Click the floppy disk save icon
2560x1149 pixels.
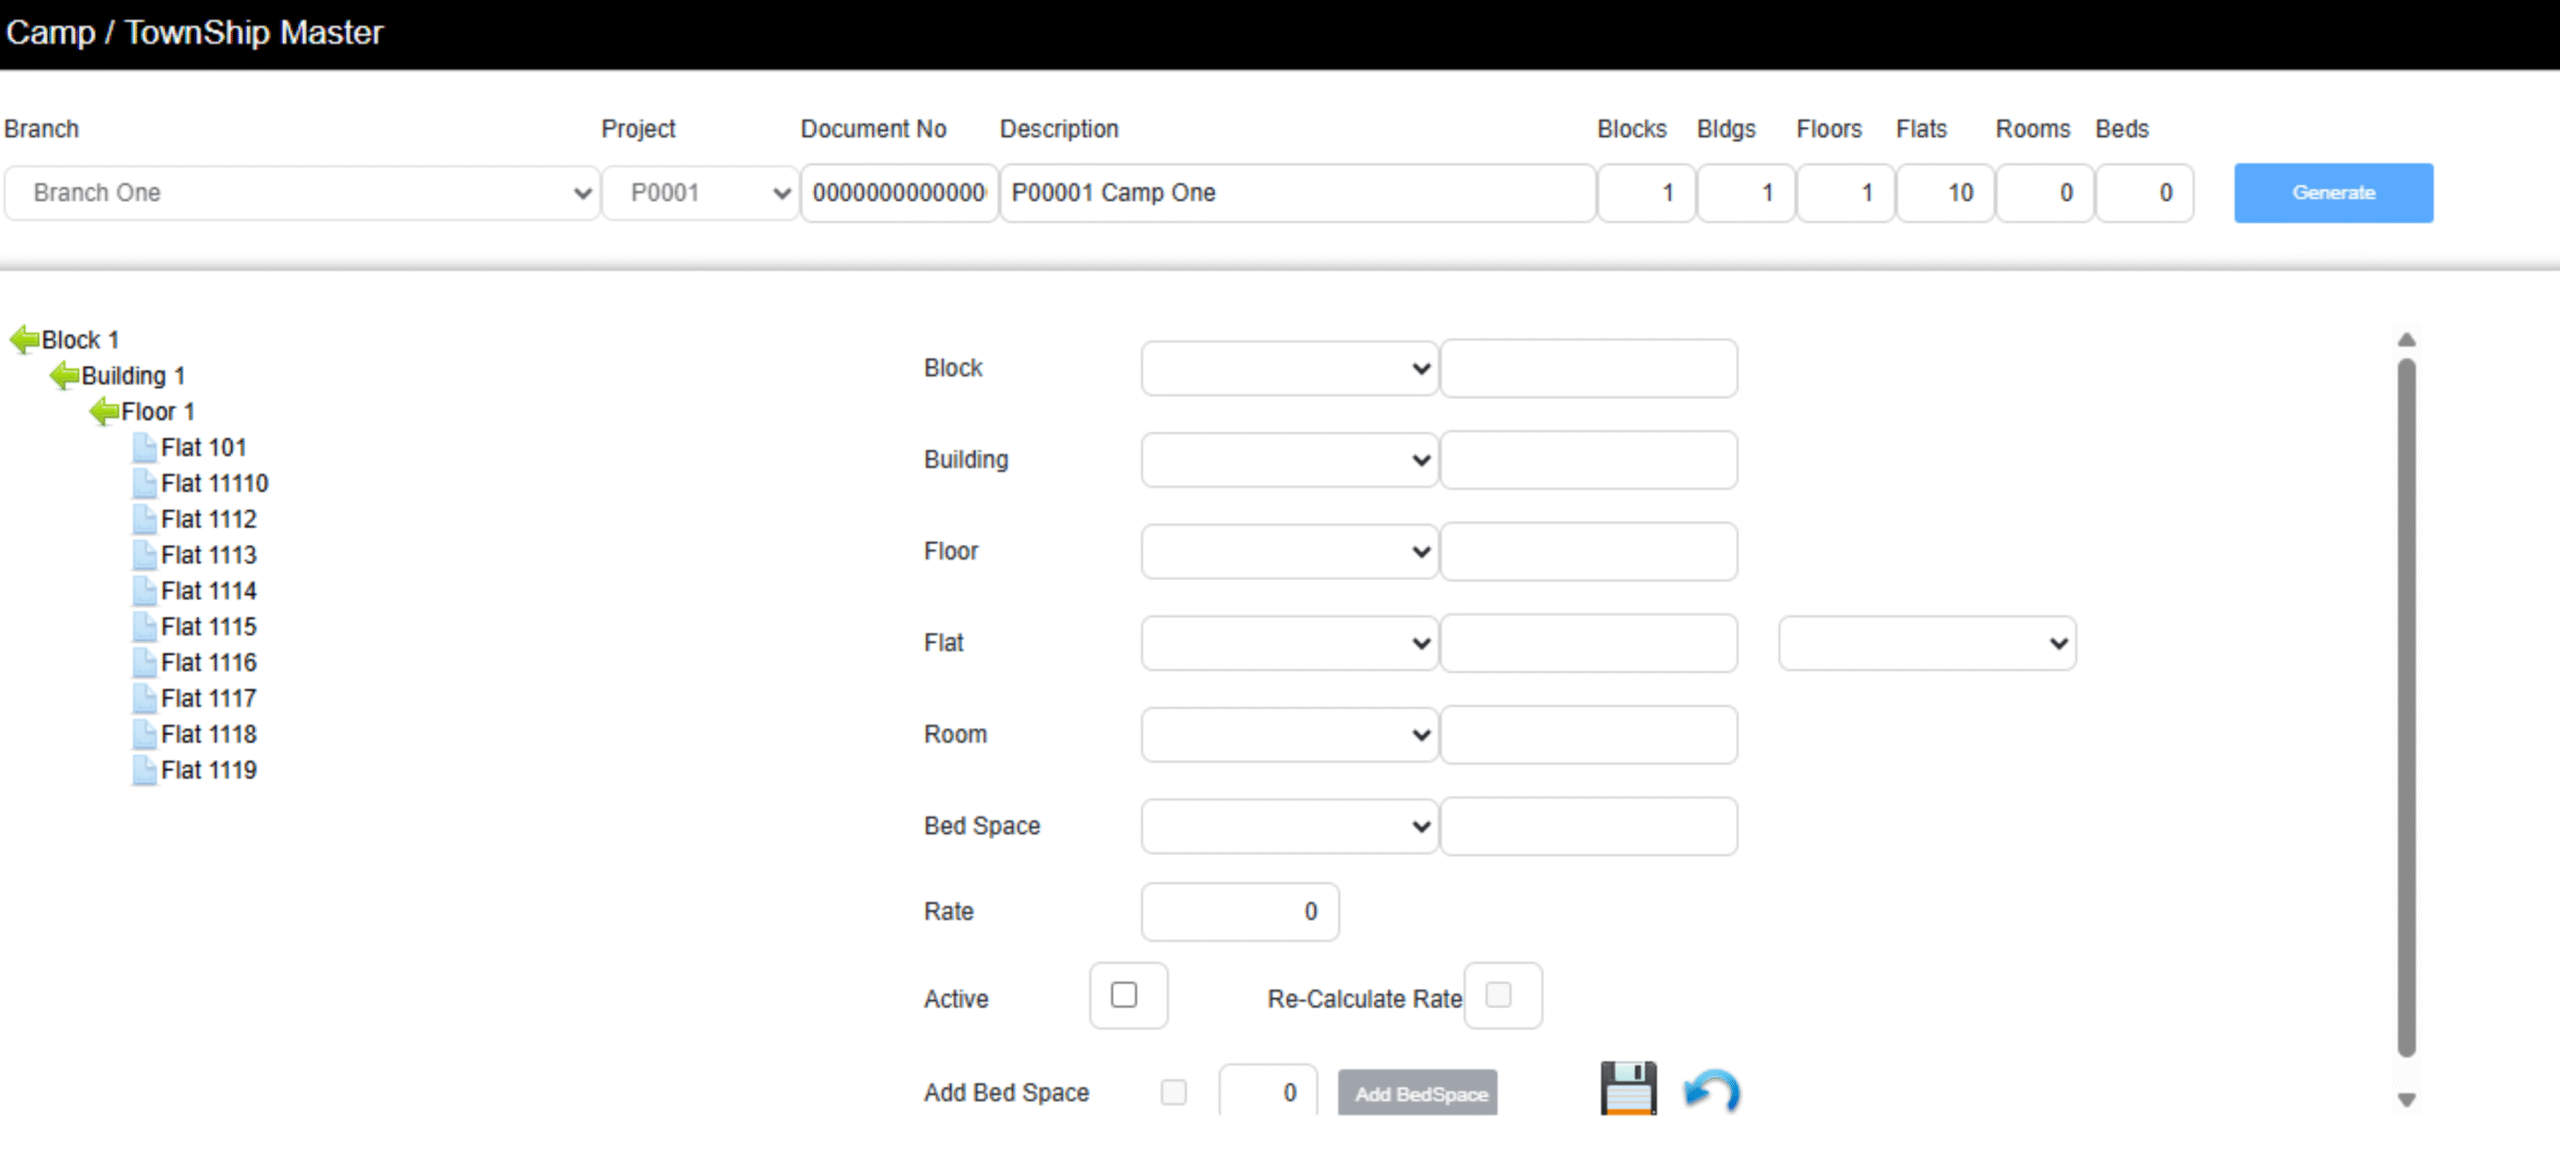click(x=1627, y=1088)
